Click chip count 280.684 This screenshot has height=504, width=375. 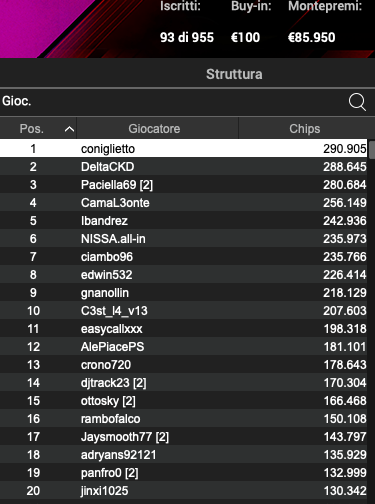345,185
